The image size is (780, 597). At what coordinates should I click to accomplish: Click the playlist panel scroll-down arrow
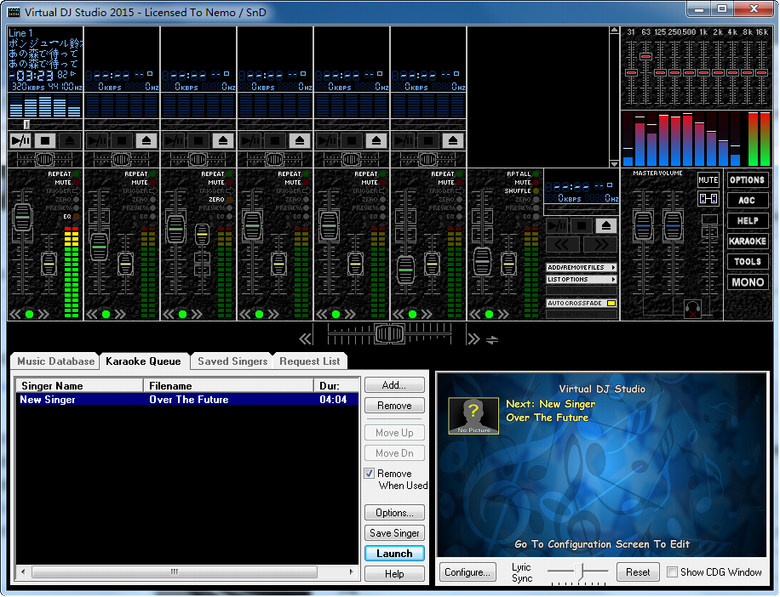tap(614, 163)
